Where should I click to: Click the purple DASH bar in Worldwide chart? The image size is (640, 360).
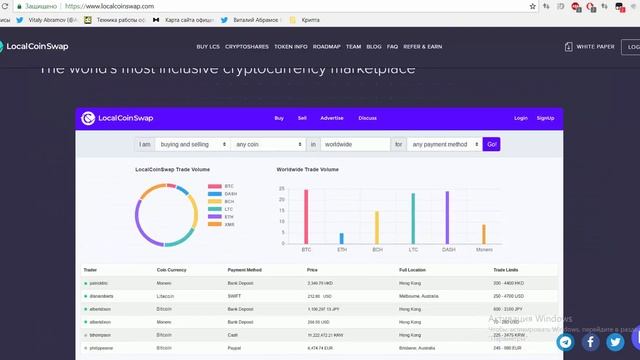(x=447, y=218)
